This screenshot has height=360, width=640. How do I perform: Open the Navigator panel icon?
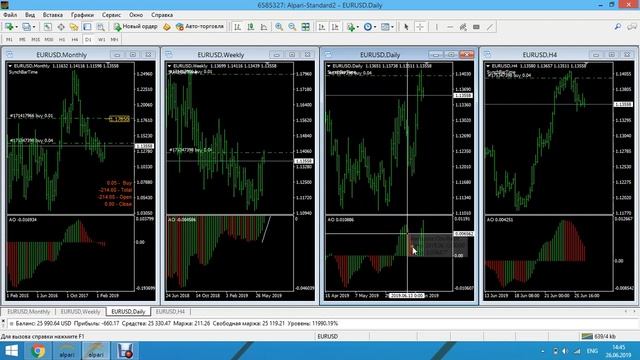click(x=74, y=27)
